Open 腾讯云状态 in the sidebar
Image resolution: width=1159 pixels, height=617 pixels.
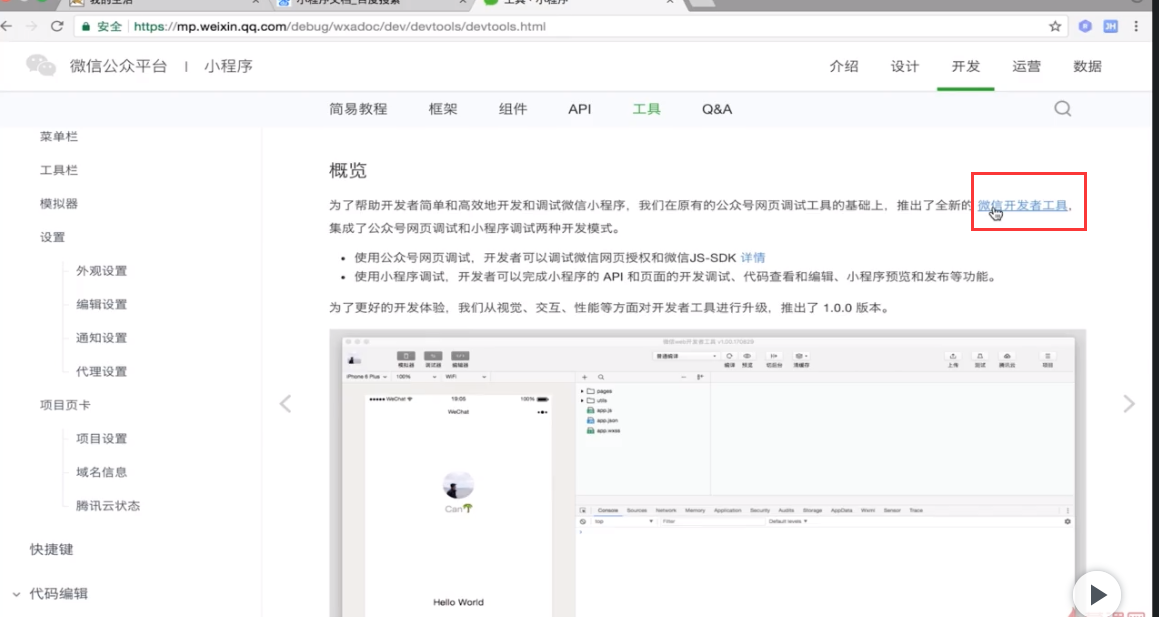[108, 506]
